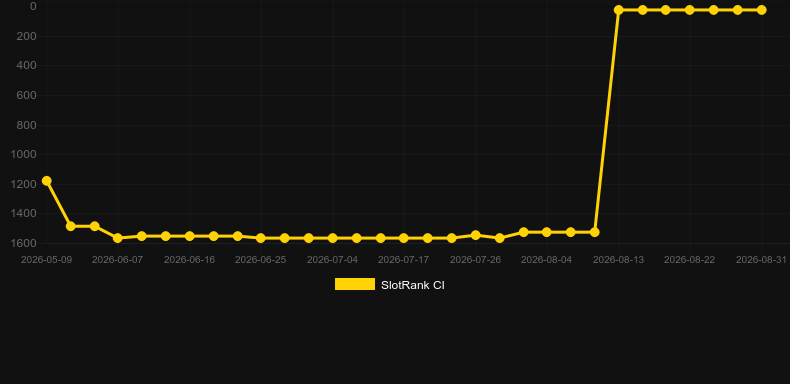Click the 2026-07-26 x-axis date label
790x384 pixels.
[x=475, y=260]
